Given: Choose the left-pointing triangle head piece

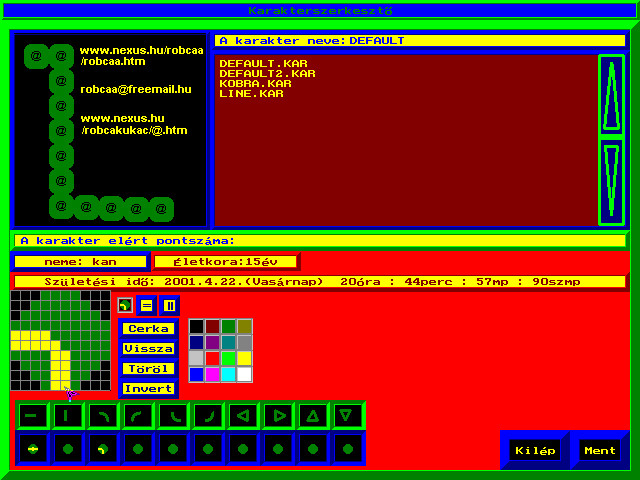Looking at the screenshot, I should click(243, 415).
